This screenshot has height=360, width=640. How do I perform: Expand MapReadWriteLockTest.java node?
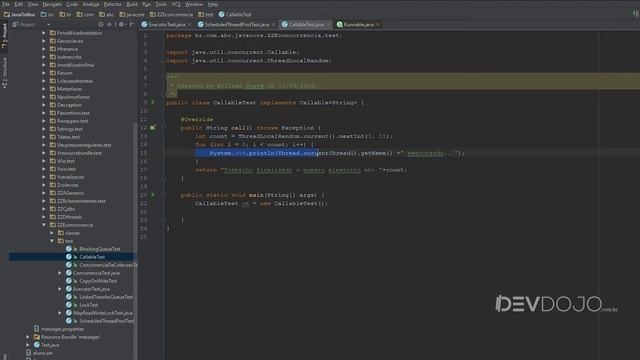click(x=60, y=313)
